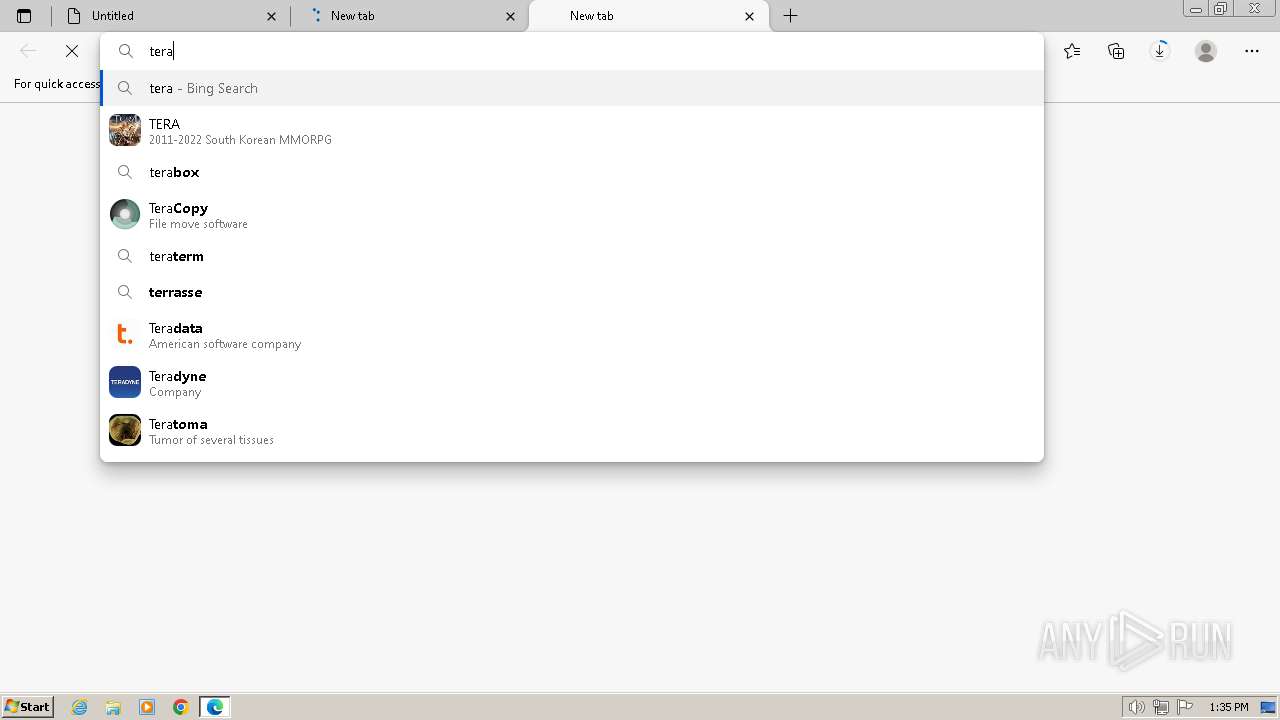Click the Microsoft Edge taskbar icon

pos(215,707)
